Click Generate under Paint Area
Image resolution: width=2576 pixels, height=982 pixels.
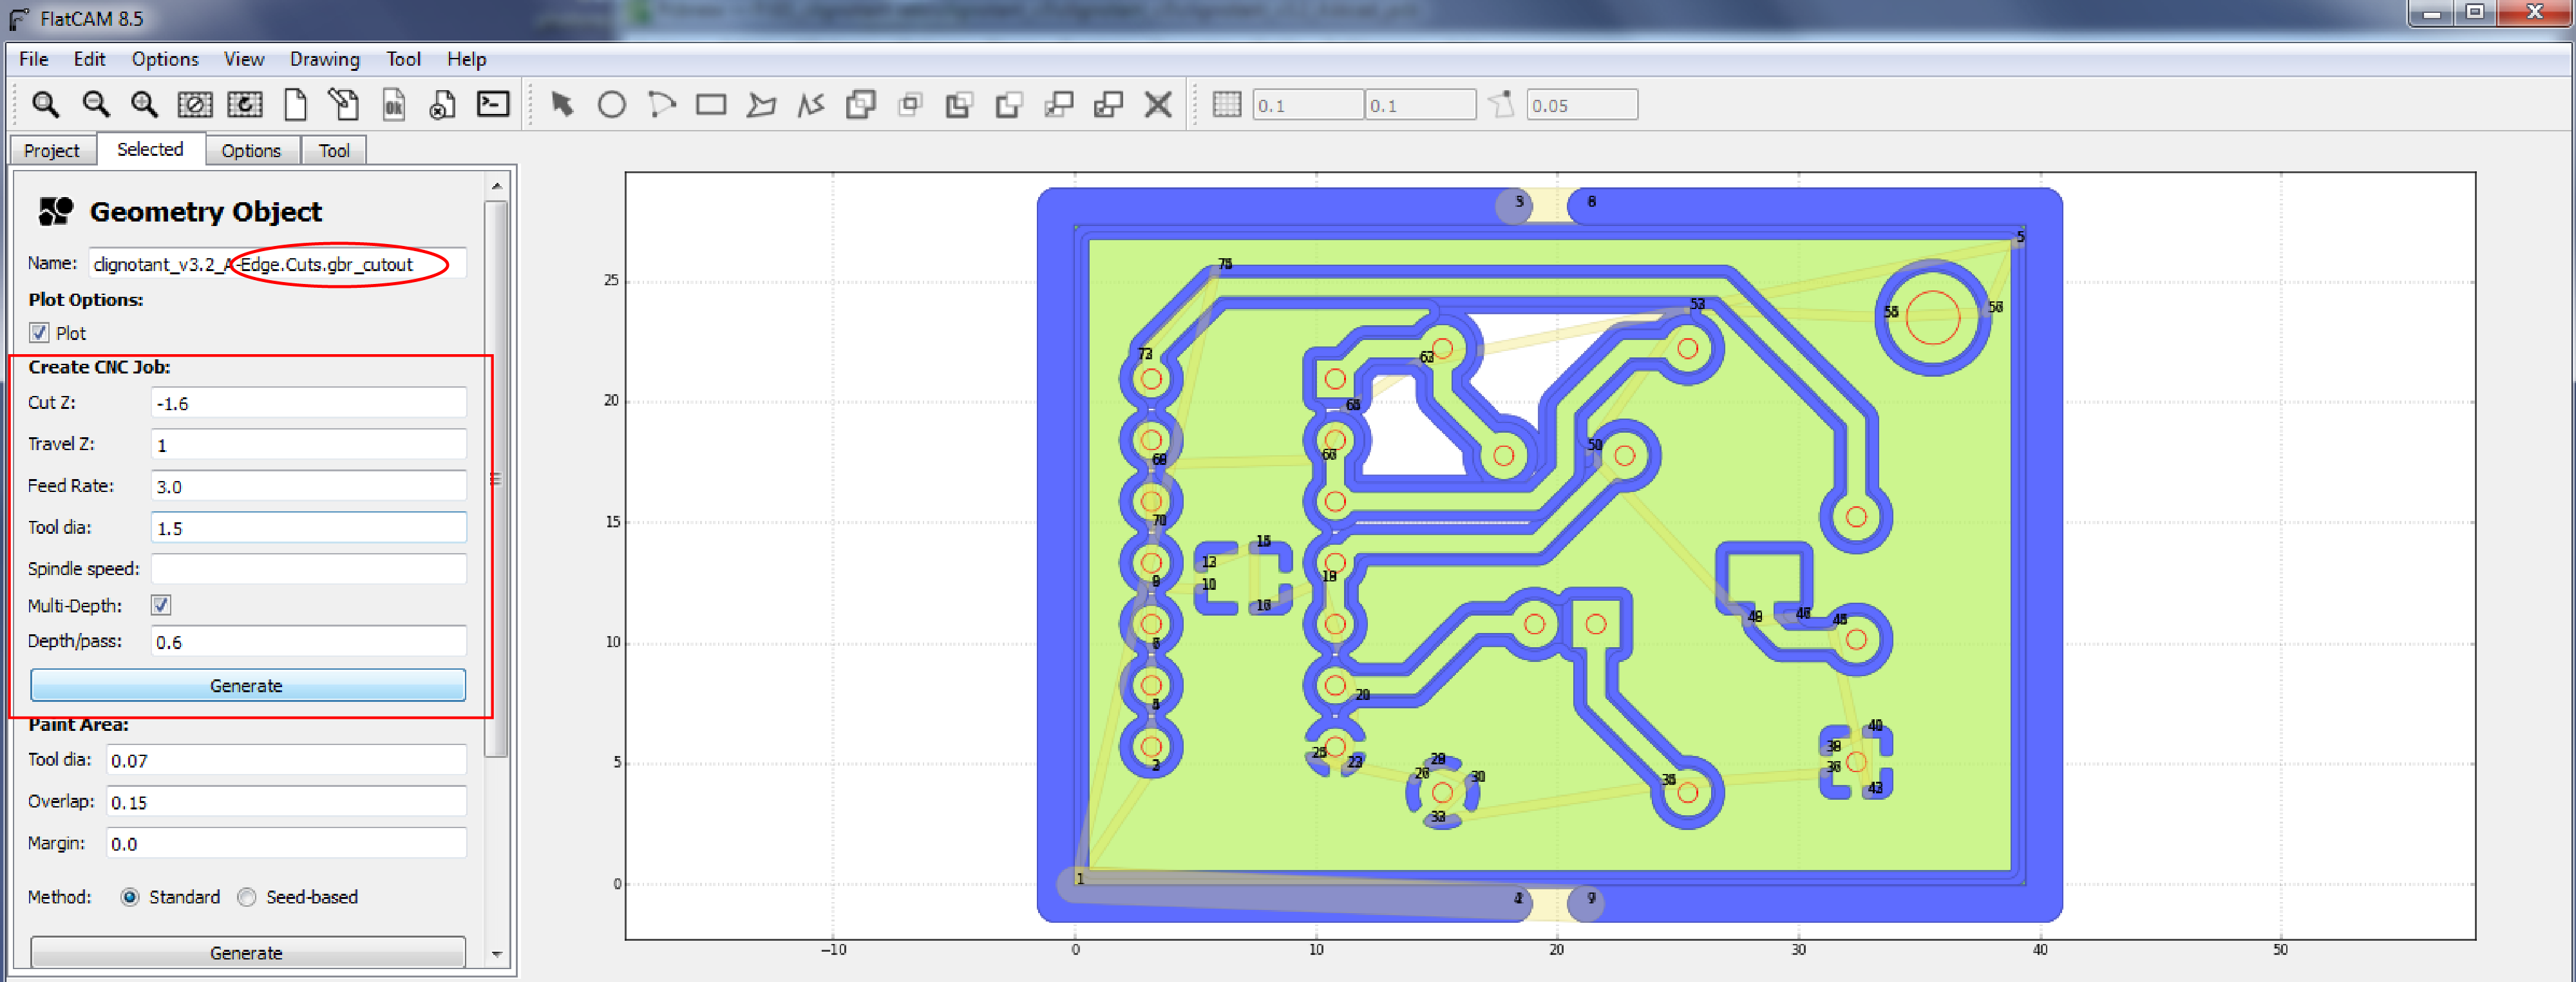pyautogui.click(x=247, y=952)
